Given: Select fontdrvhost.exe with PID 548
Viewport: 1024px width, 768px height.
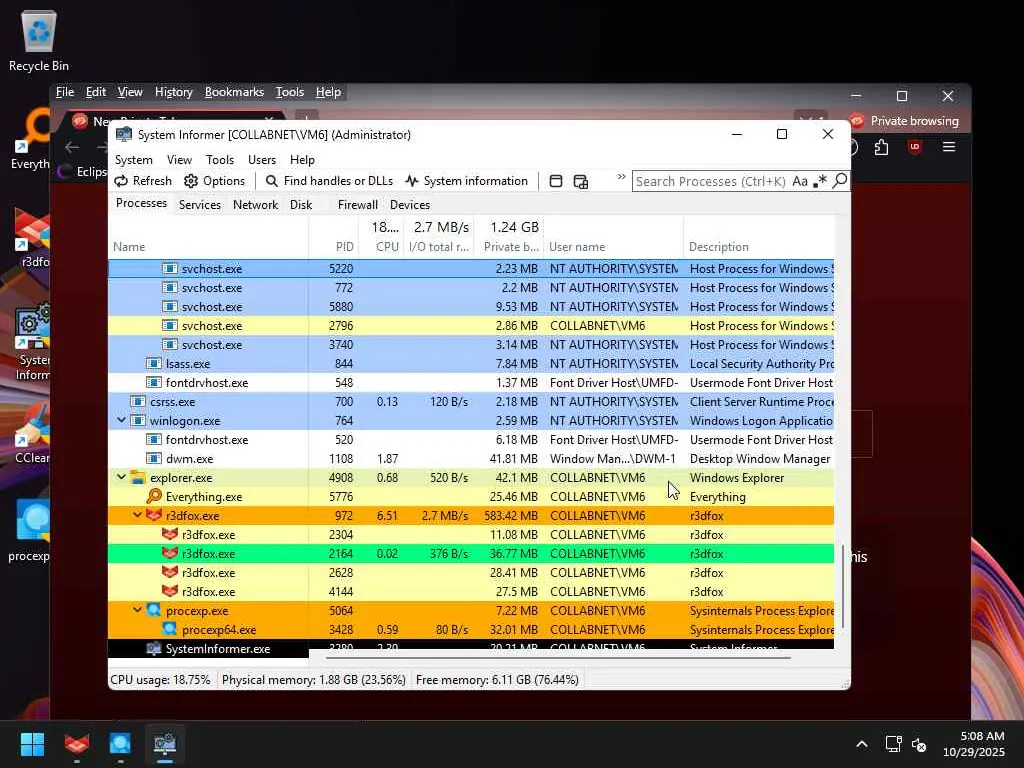Looking at the screenshot, I should coord(471,383).
